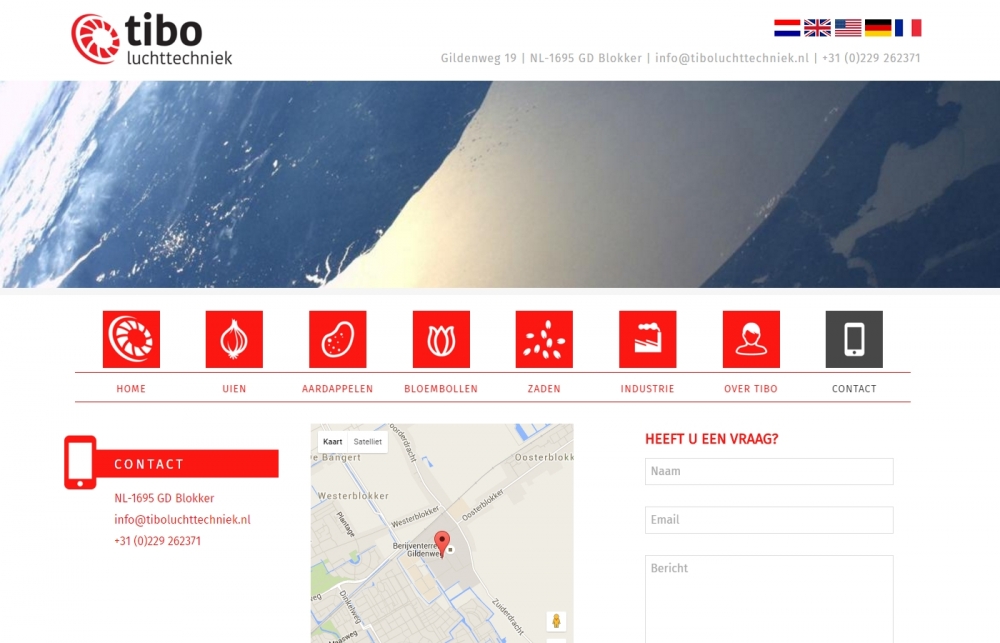Open the person (Over Tibo) icon
The height and width of the screenshot is (643, 1000).
751,339
